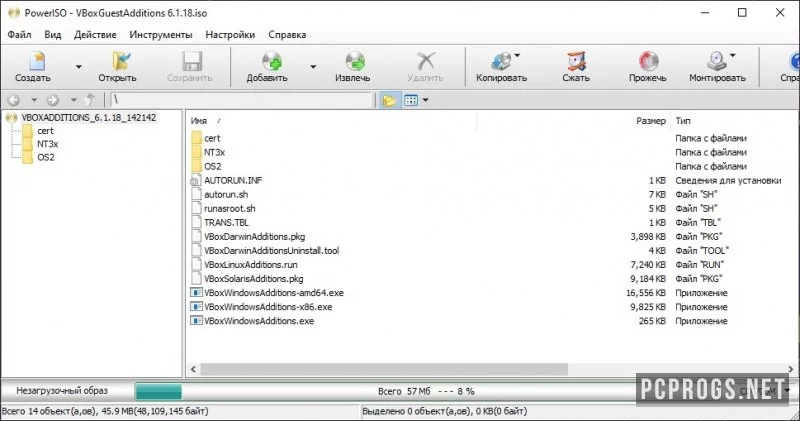Open the Действие menu
800x421 pixels.
tap(95, 35)
